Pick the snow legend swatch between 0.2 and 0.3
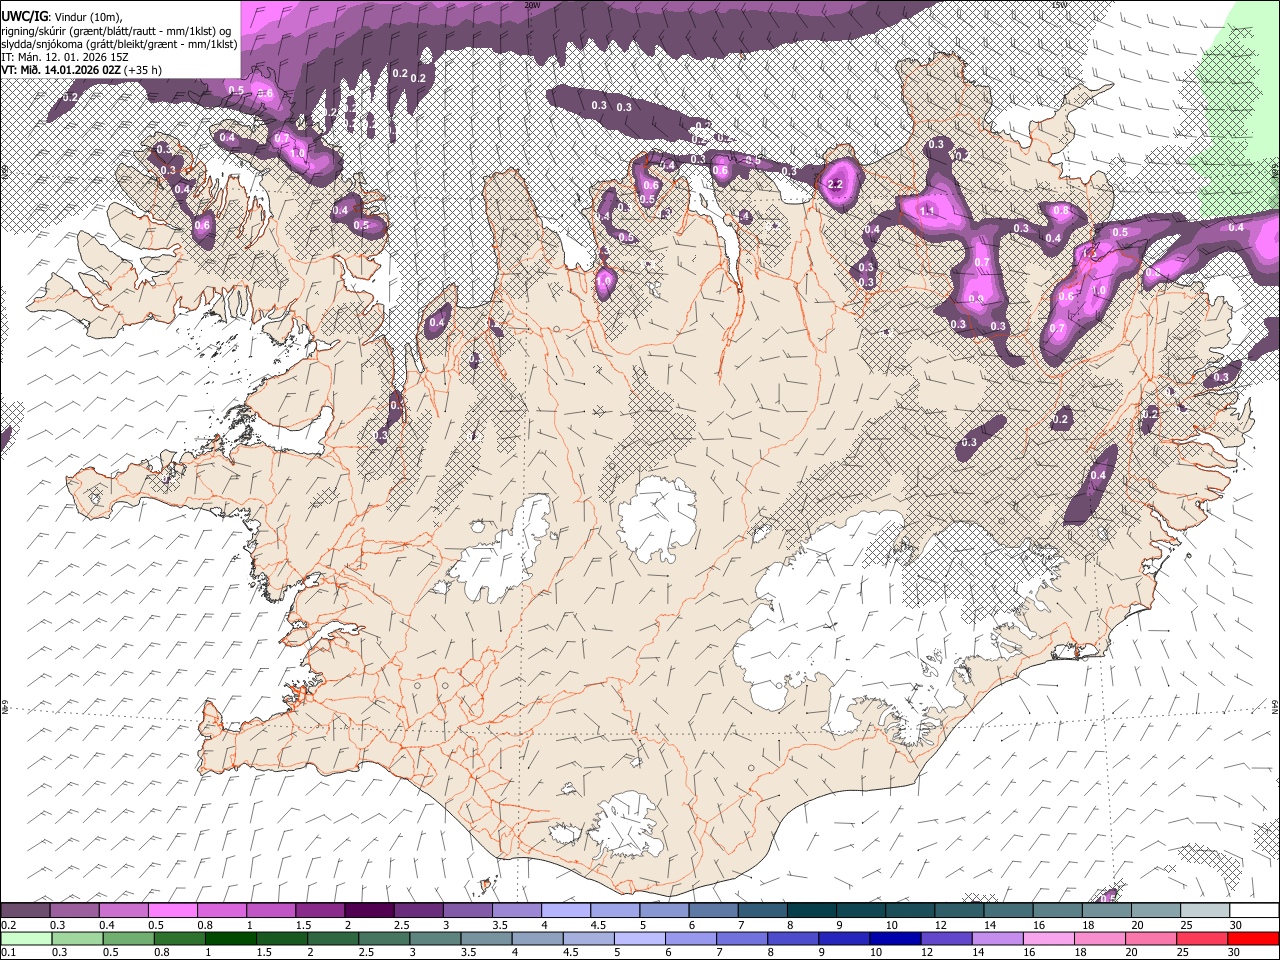 tap(25, 911)
